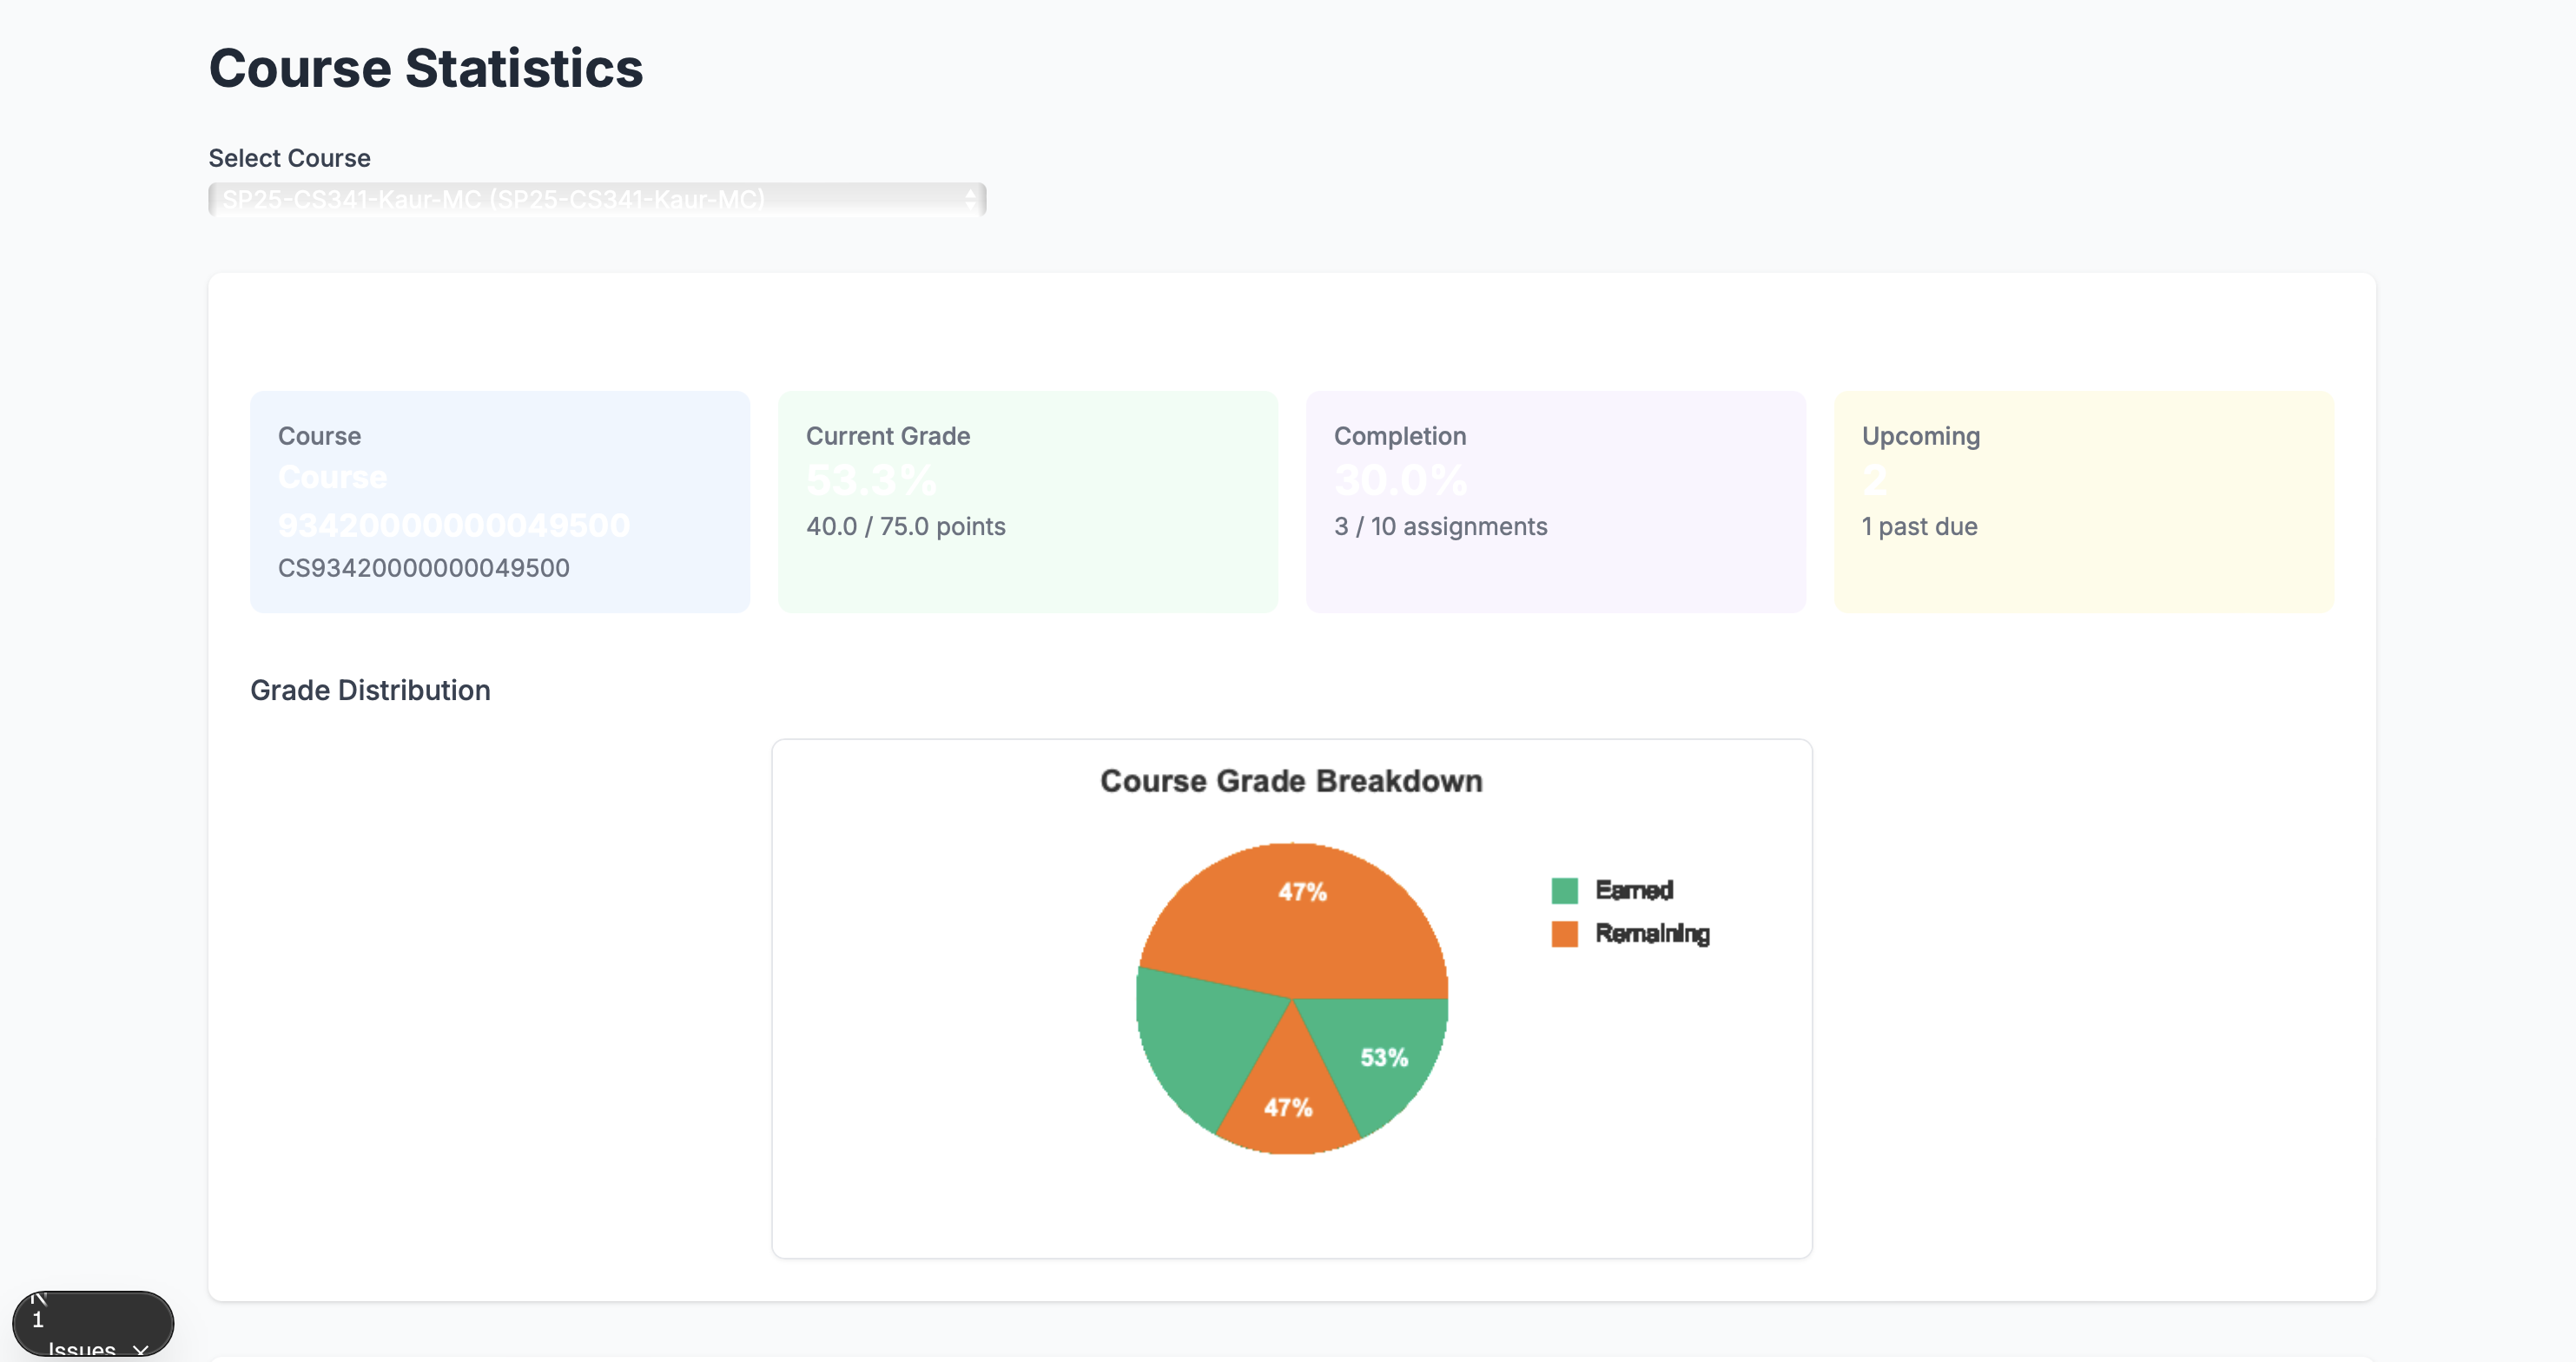Click the Next.js N logo badge

(x=38, y=1300)
